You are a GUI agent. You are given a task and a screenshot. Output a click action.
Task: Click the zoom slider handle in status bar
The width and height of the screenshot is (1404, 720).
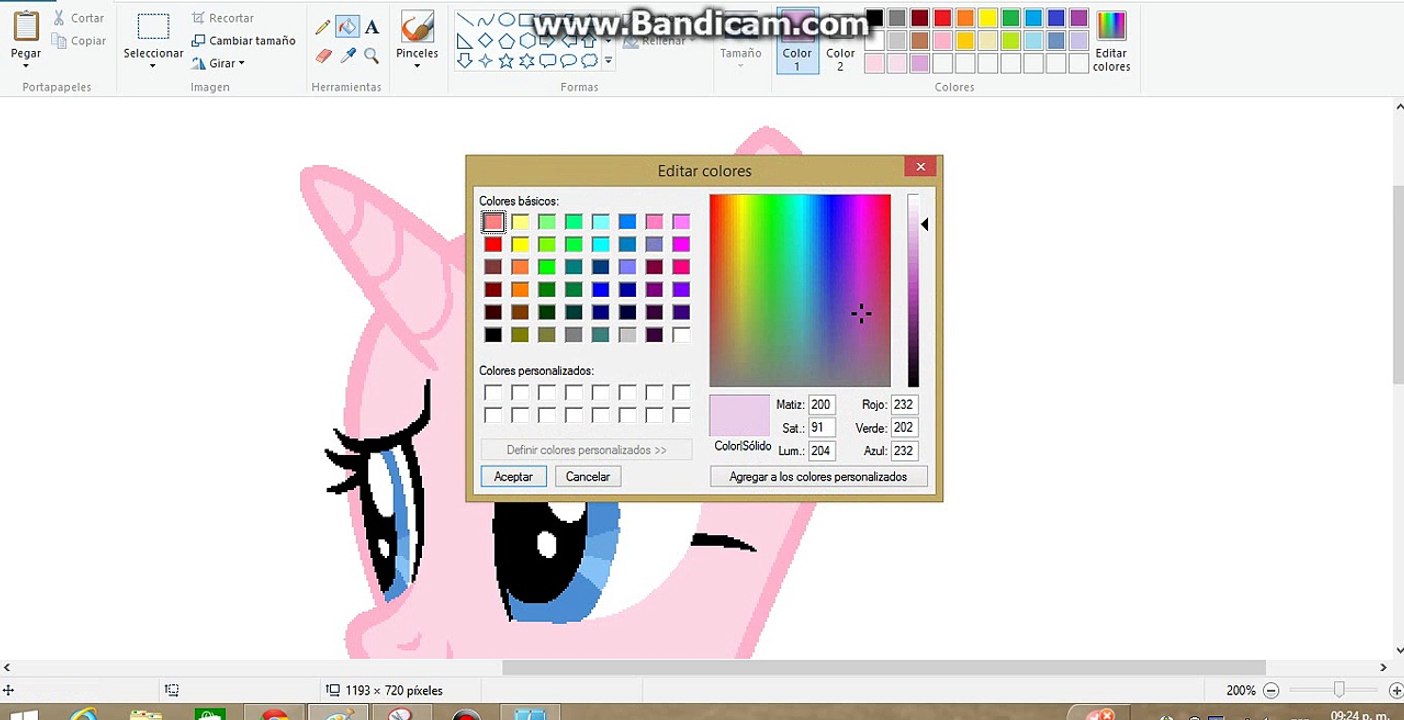pos(1339,690)
